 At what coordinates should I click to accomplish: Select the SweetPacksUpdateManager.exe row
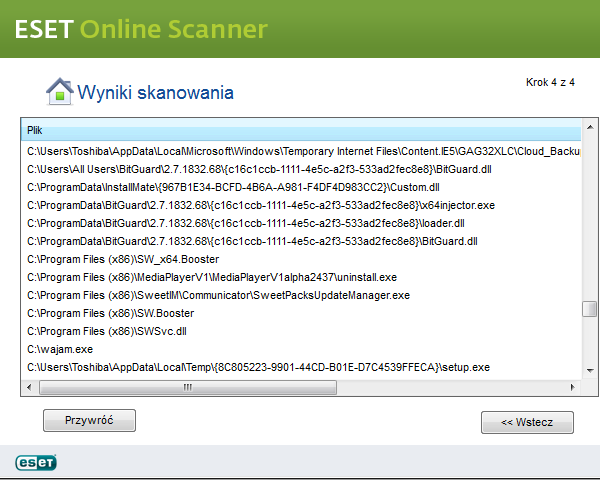[x=301, y=296]
